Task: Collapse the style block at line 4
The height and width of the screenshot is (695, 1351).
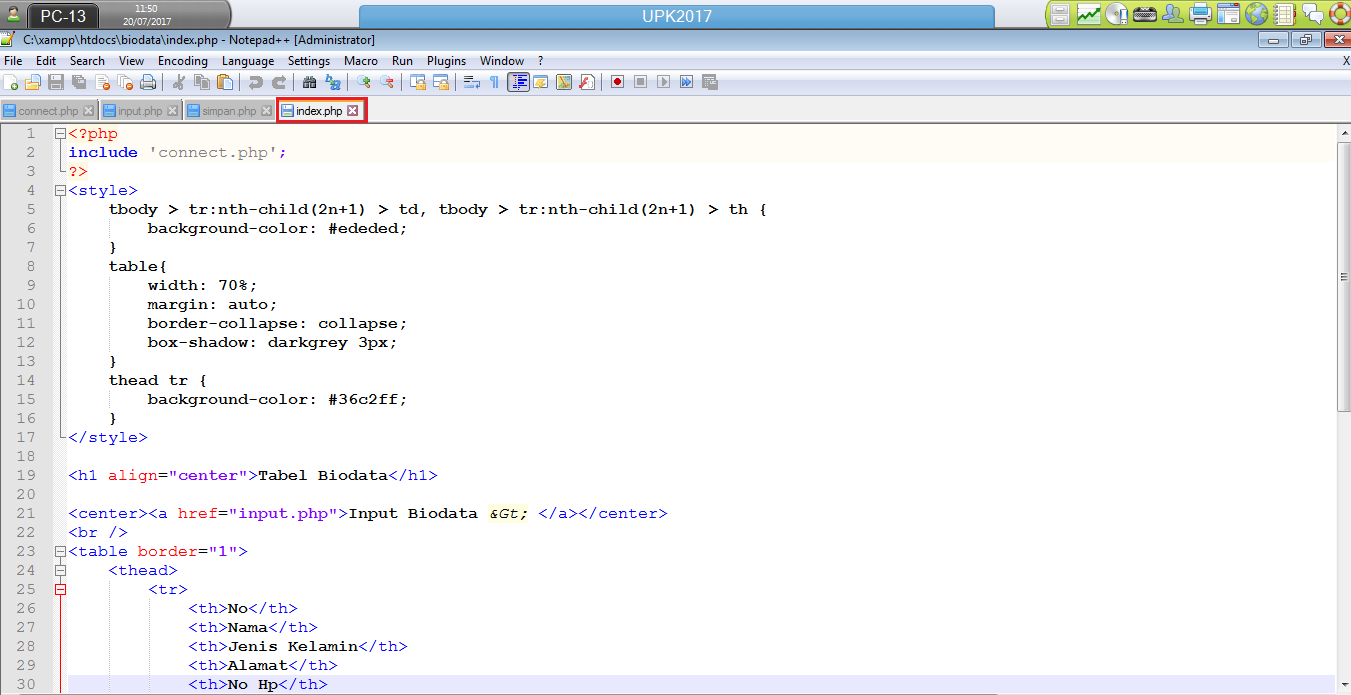Action: [x=60, y=190]
